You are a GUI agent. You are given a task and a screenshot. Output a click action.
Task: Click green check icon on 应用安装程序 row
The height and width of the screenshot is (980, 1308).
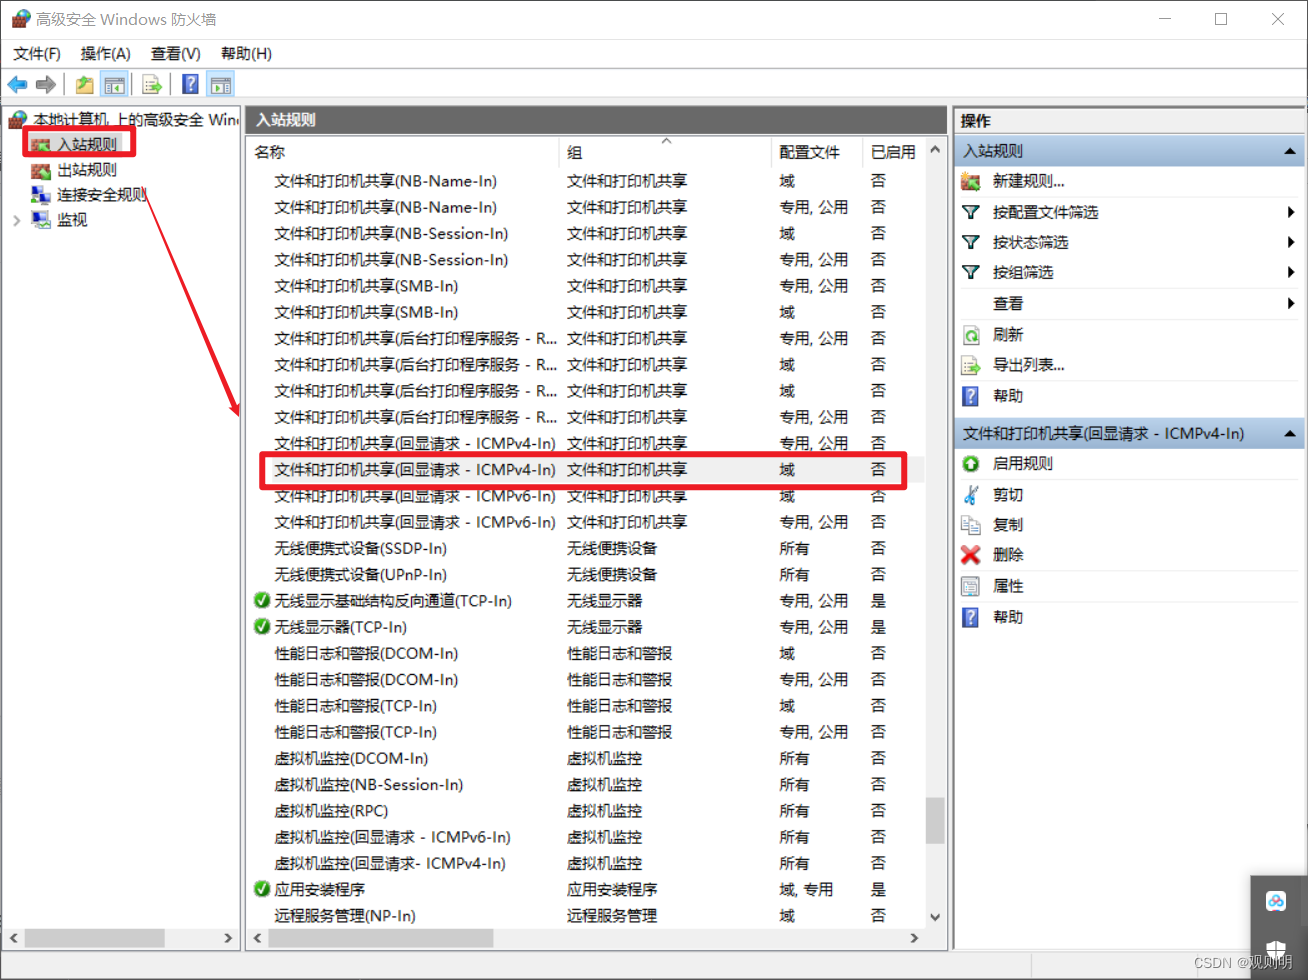[x=262, y=889]
